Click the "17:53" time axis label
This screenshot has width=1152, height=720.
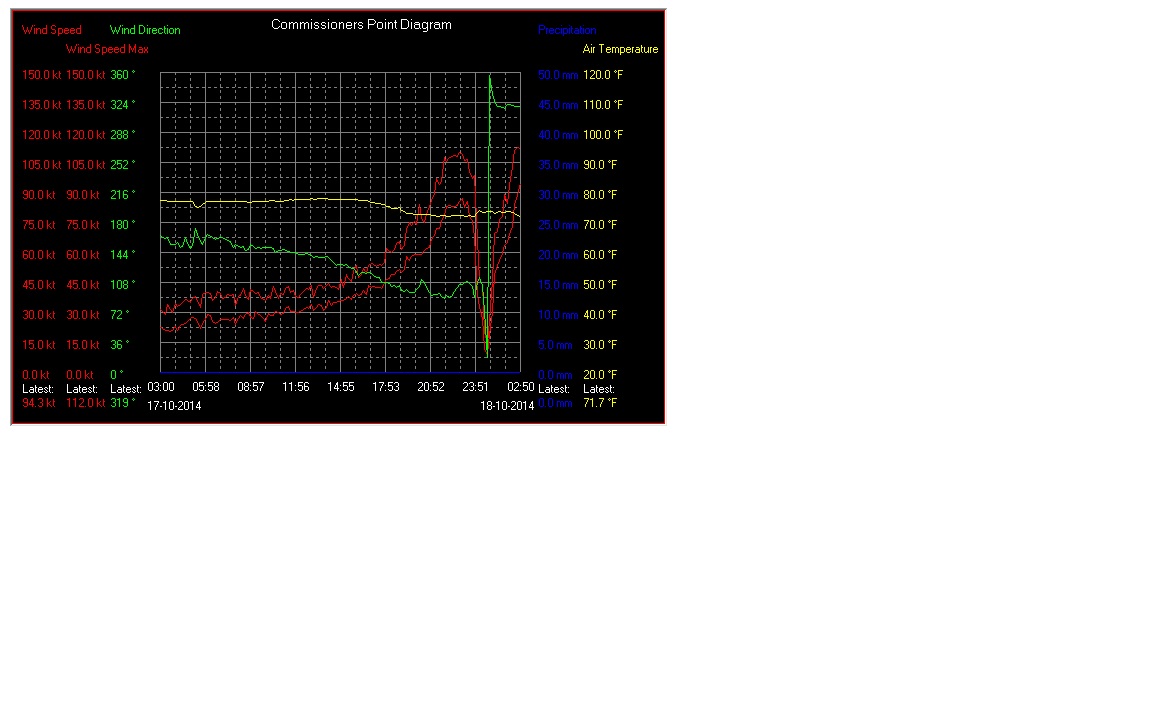386,387
